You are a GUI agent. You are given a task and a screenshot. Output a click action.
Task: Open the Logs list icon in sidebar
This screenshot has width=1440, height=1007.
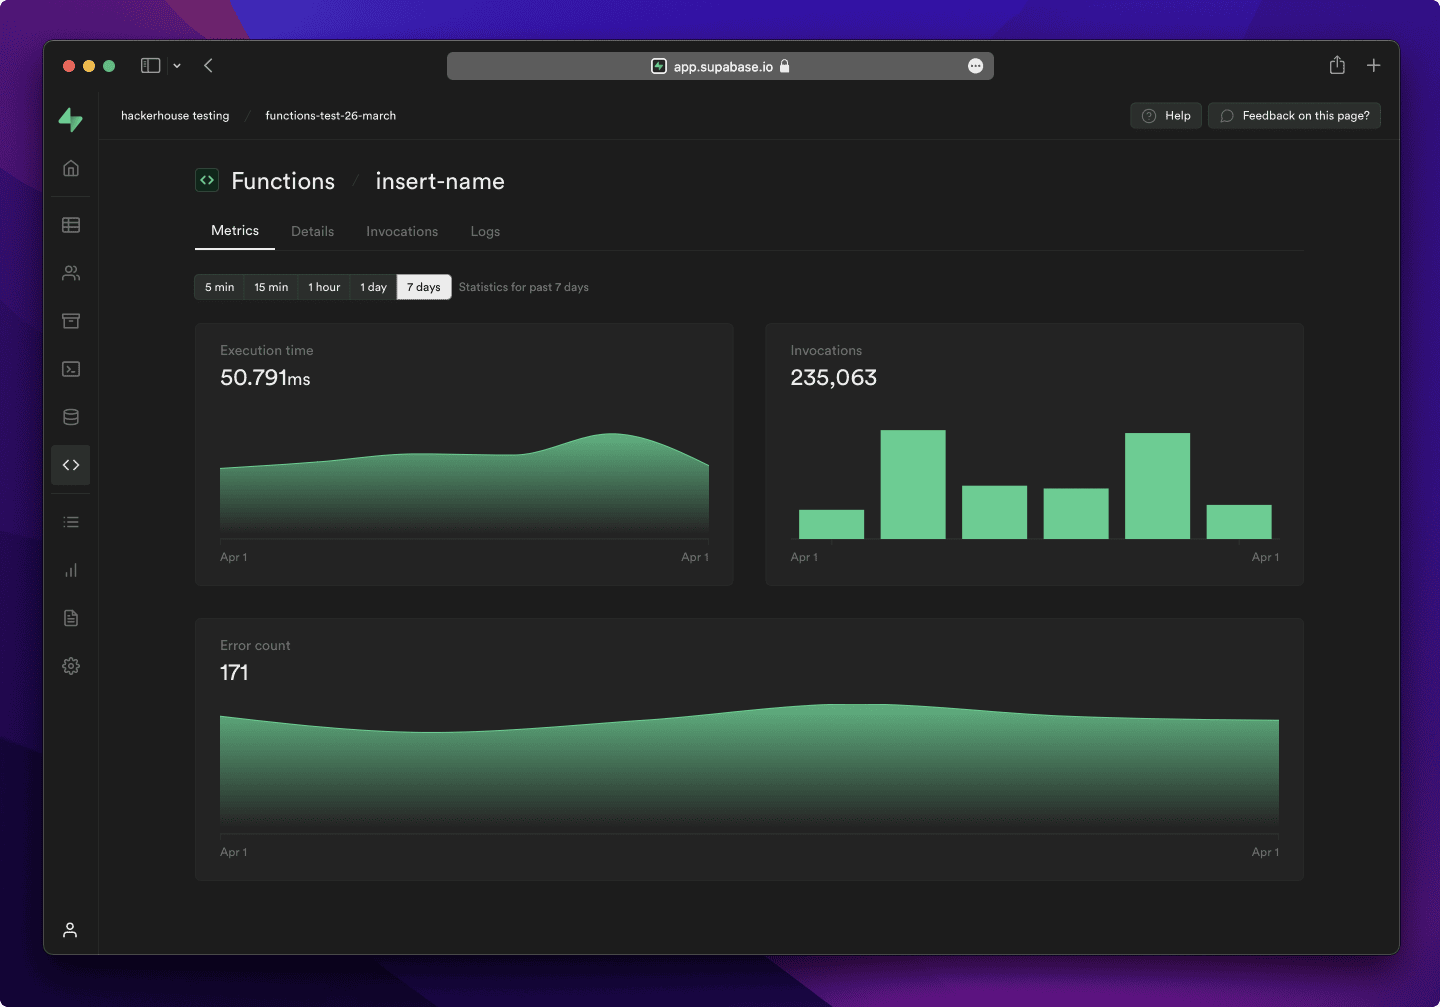(70, 521)
